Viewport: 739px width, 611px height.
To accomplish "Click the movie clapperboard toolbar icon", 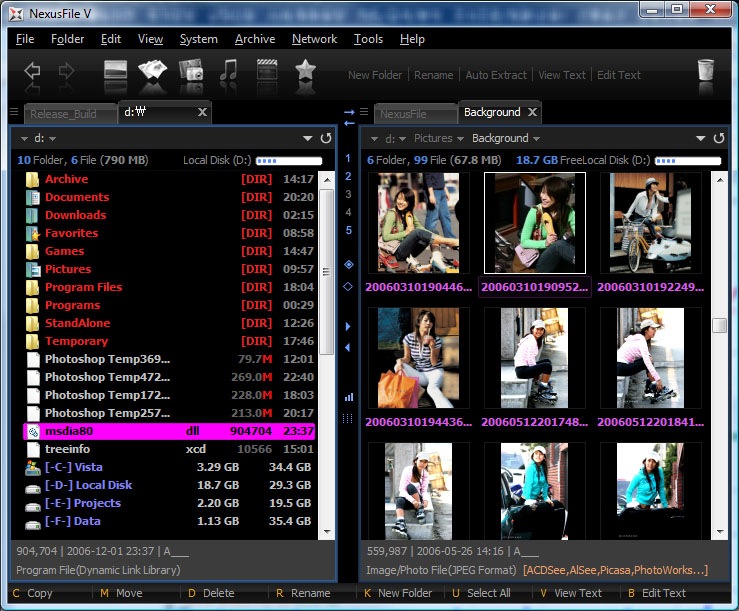I will coord(267,72).
